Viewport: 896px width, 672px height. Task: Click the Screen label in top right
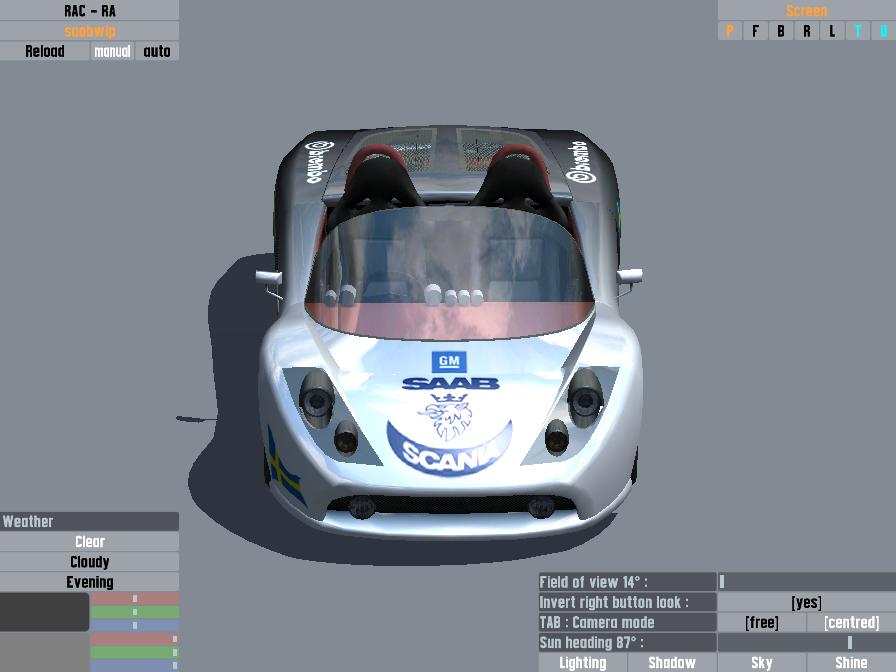tap(806, 10)
